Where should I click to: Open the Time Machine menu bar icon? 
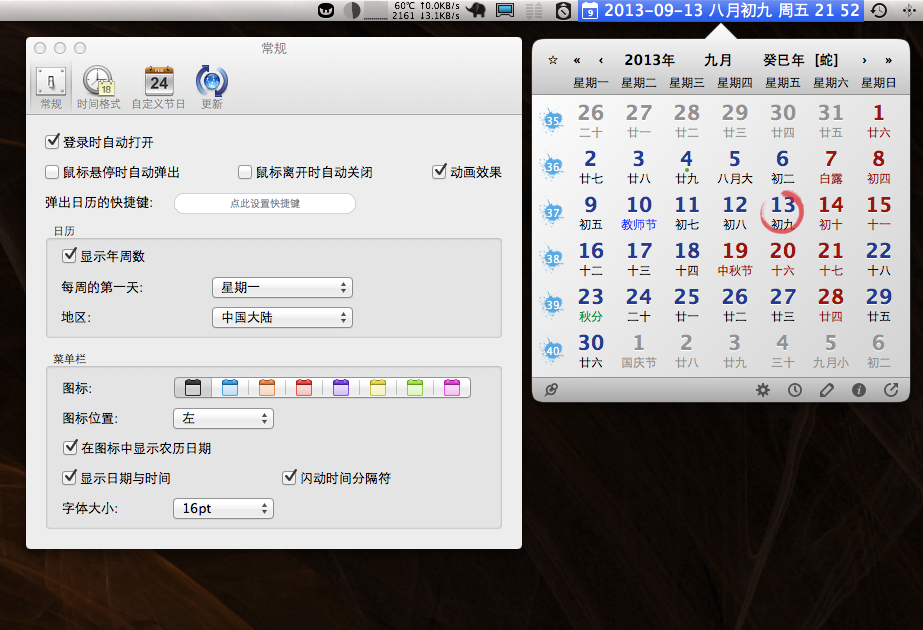coord(879,10)
